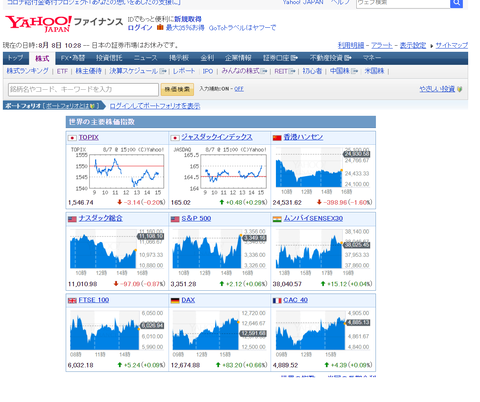This screenshot has width=480, height=402.
Task: Open the 証券口座 tab
Action: [x=280, y=58]
